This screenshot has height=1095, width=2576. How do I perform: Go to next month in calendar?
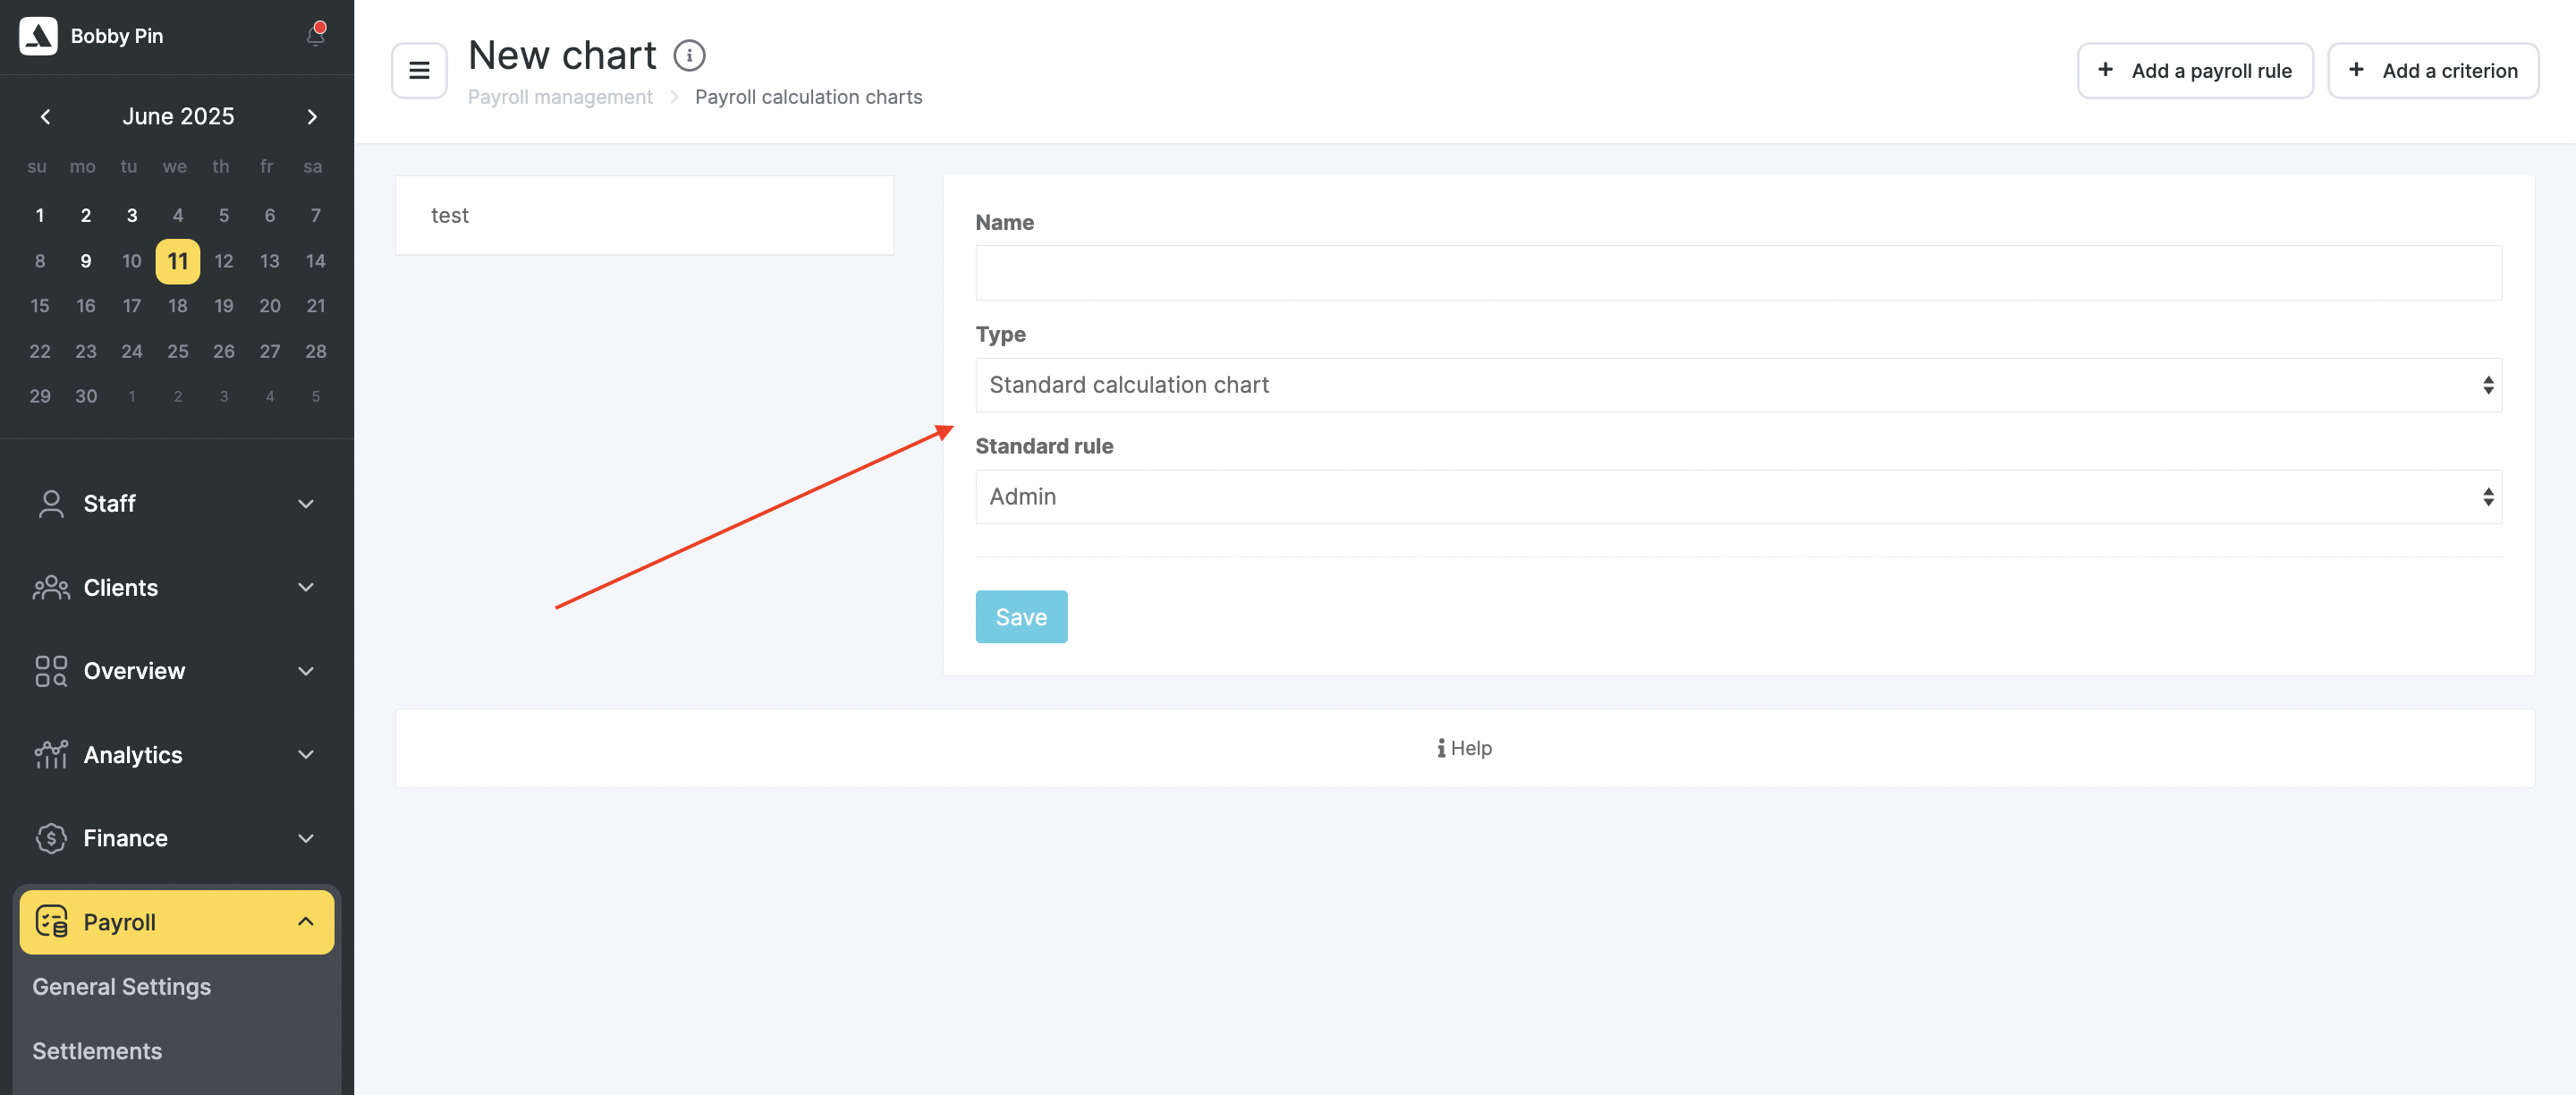tap(312, 117)
